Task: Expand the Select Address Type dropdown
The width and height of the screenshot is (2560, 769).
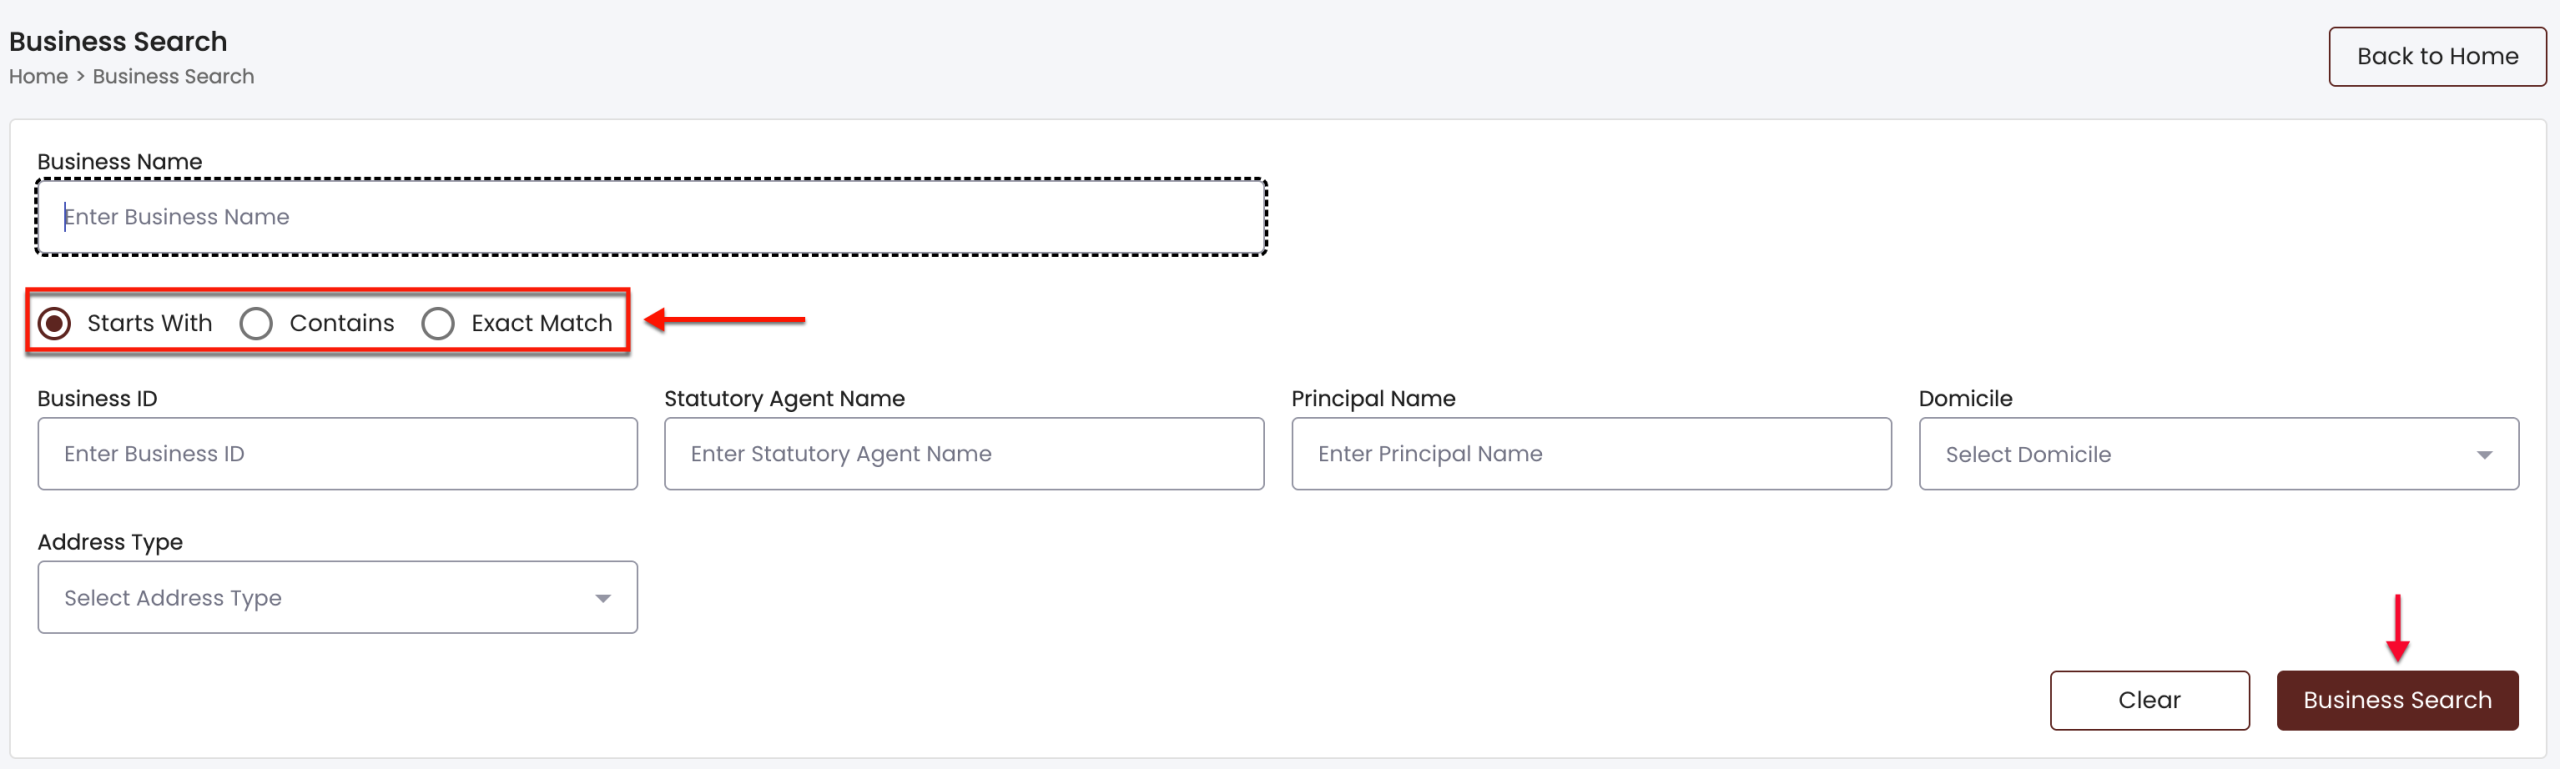Action: [x=338, y=597]
